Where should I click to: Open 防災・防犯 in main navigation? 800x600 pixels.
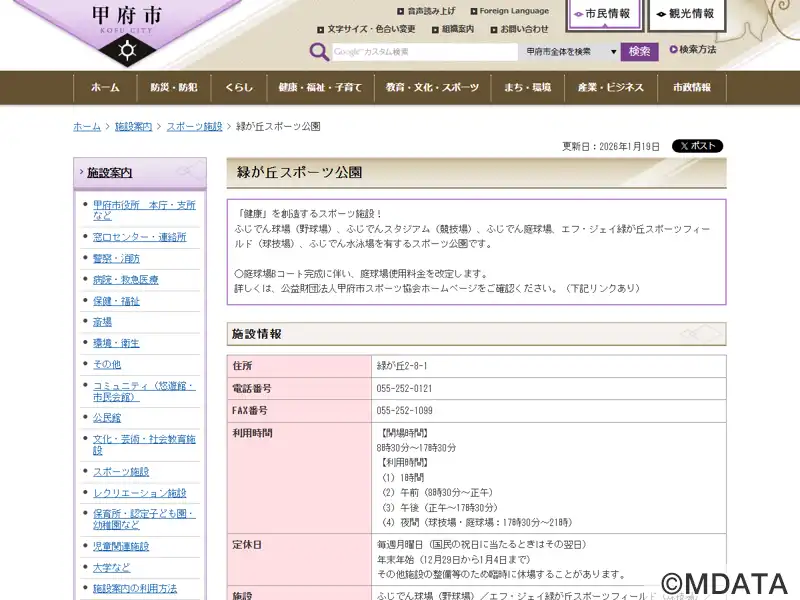pos(174,88)
